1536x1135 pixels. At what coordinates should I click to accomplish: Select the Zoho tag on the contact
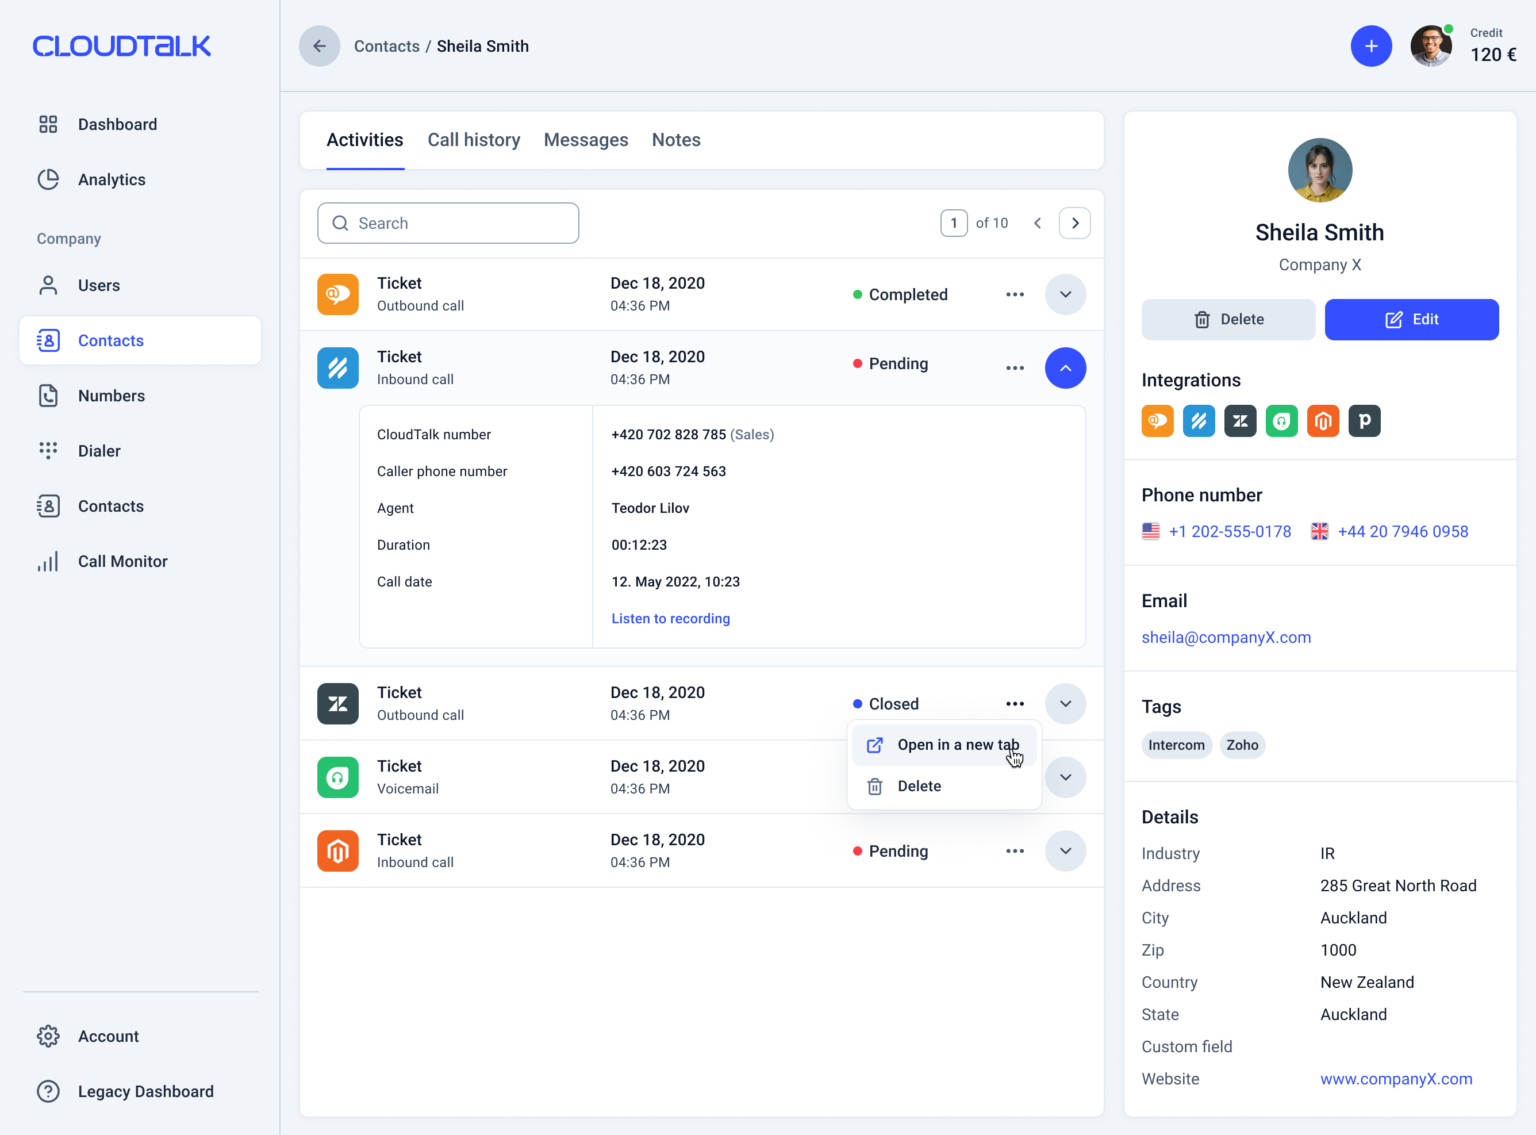pos(1242,745)
